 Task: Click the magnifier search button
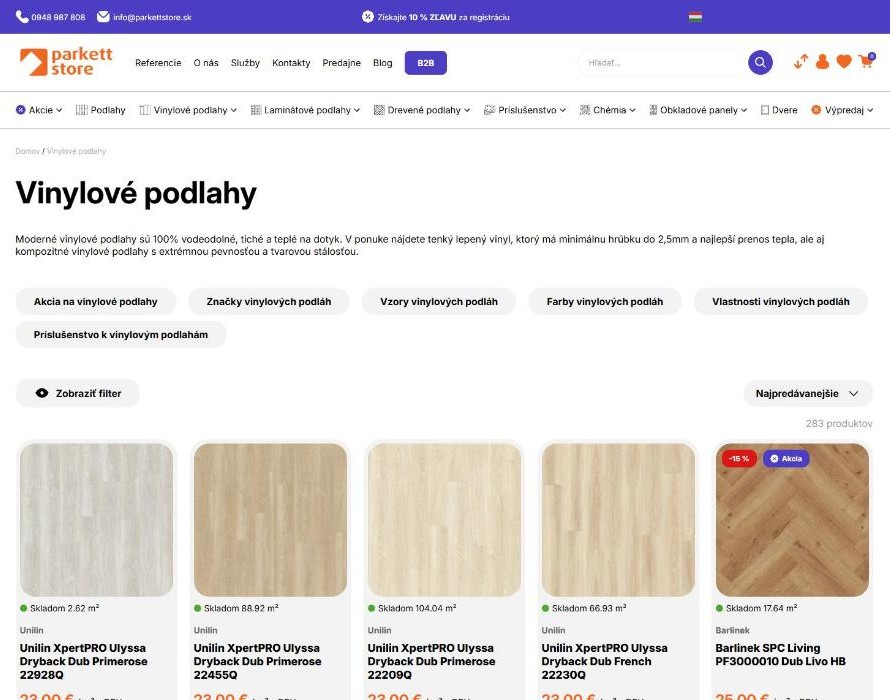760,62
